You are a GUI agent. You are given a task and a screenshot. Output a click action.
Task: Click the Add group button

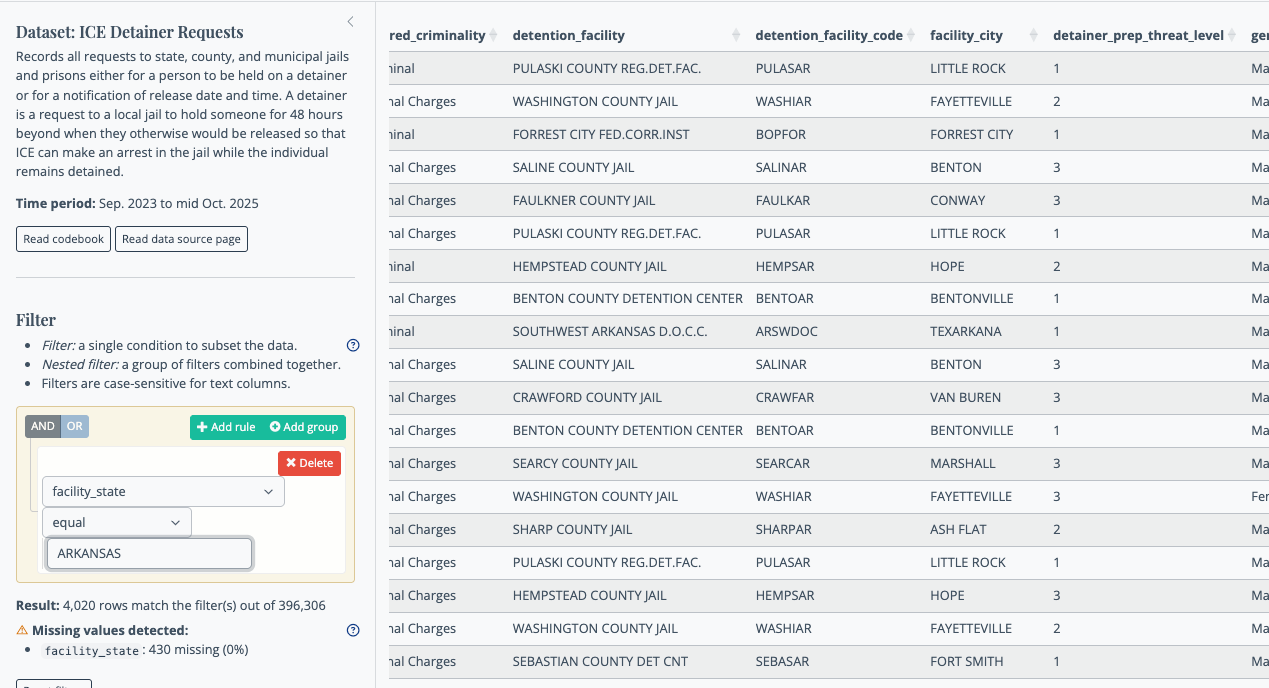click(304, 427)
